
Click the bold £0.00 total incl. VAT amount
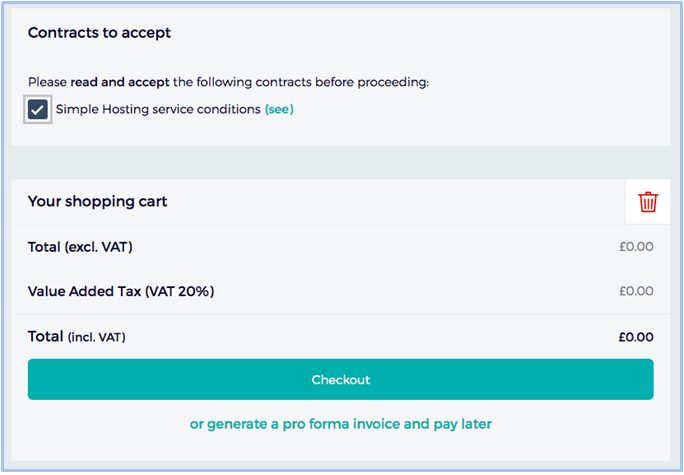point(636,337)
